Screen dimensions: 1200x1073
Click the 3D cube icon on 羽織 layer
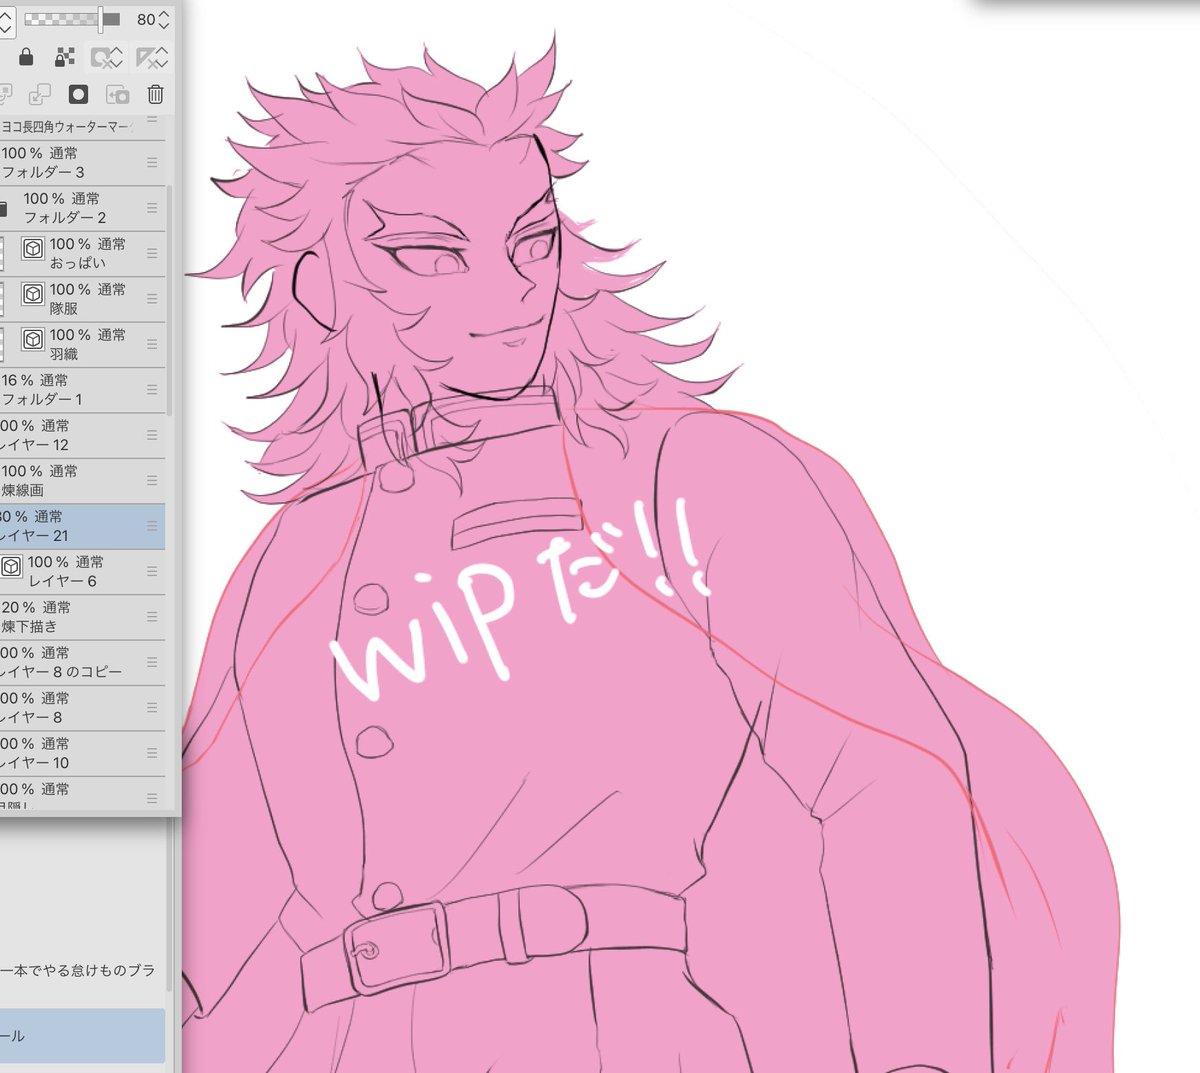point(33,340)
